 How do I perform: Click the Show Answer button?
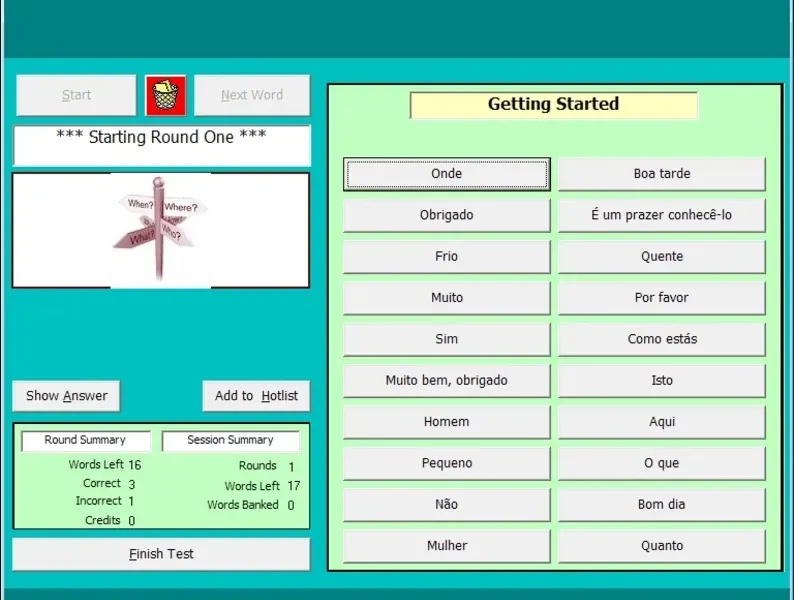tap(66, 396)
